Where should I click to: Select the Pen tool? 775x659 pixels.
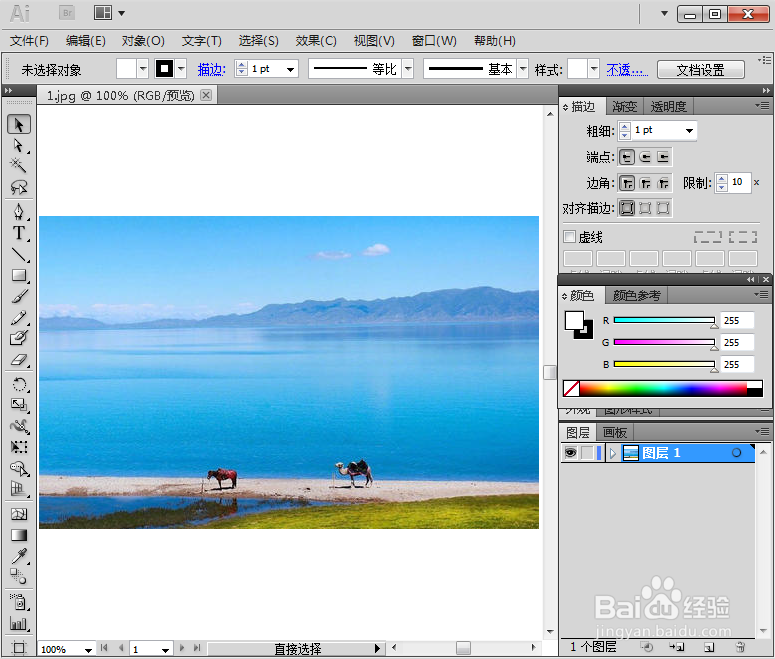(19, 212)
